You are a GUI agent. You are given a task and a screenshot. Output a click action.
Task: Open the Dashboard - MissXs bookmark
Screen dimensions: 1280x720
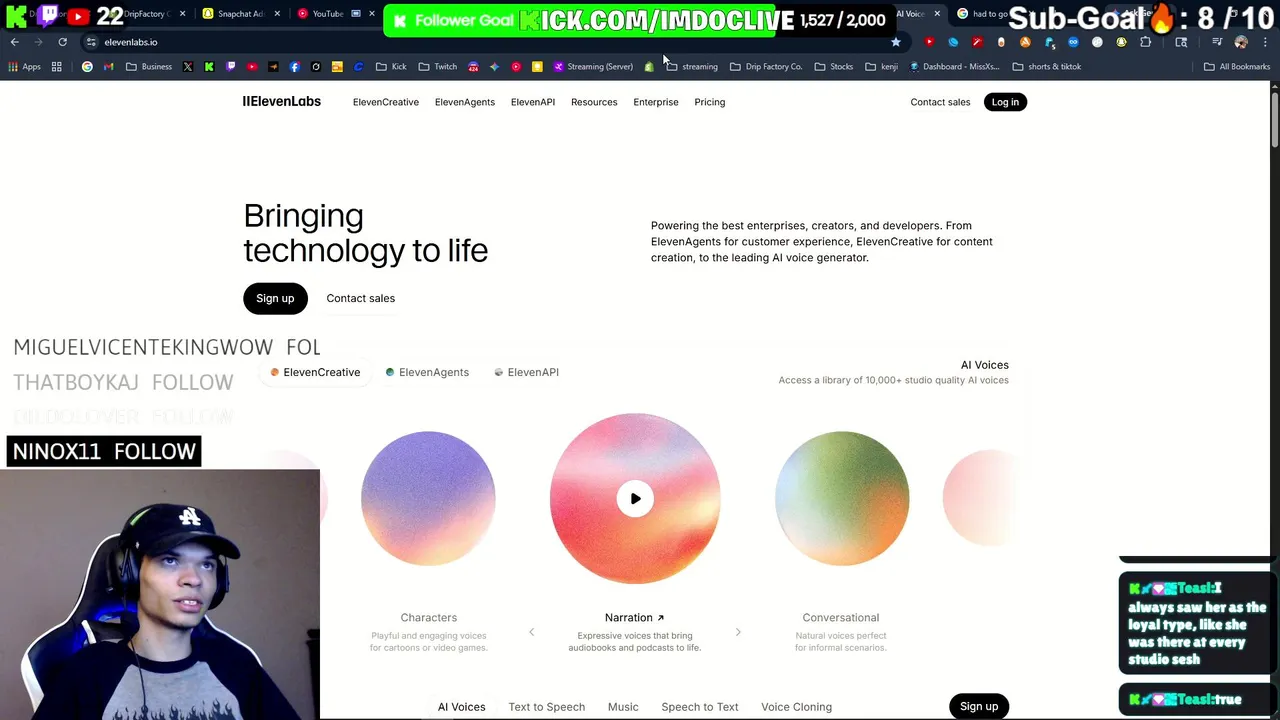coord(954,67)
